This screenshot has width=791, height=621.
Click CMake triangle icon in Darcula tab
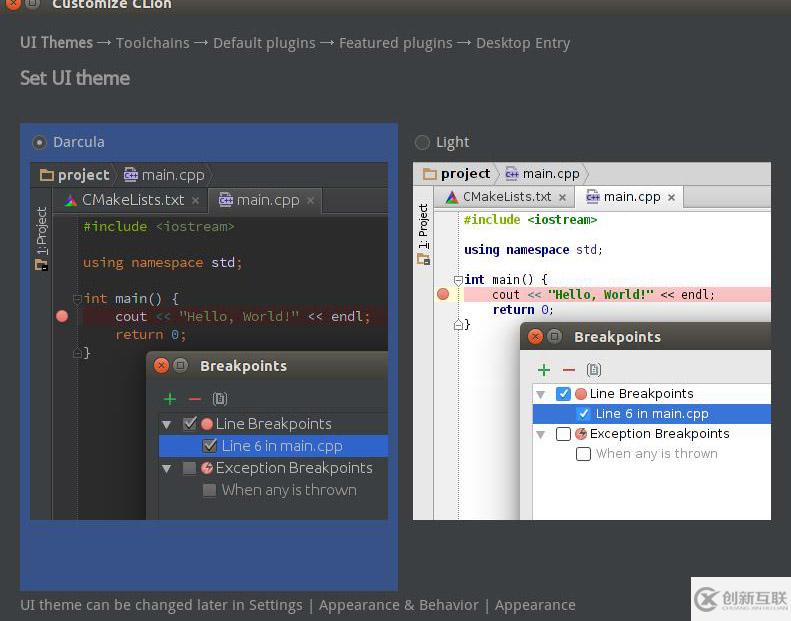(x=71, y=201)
